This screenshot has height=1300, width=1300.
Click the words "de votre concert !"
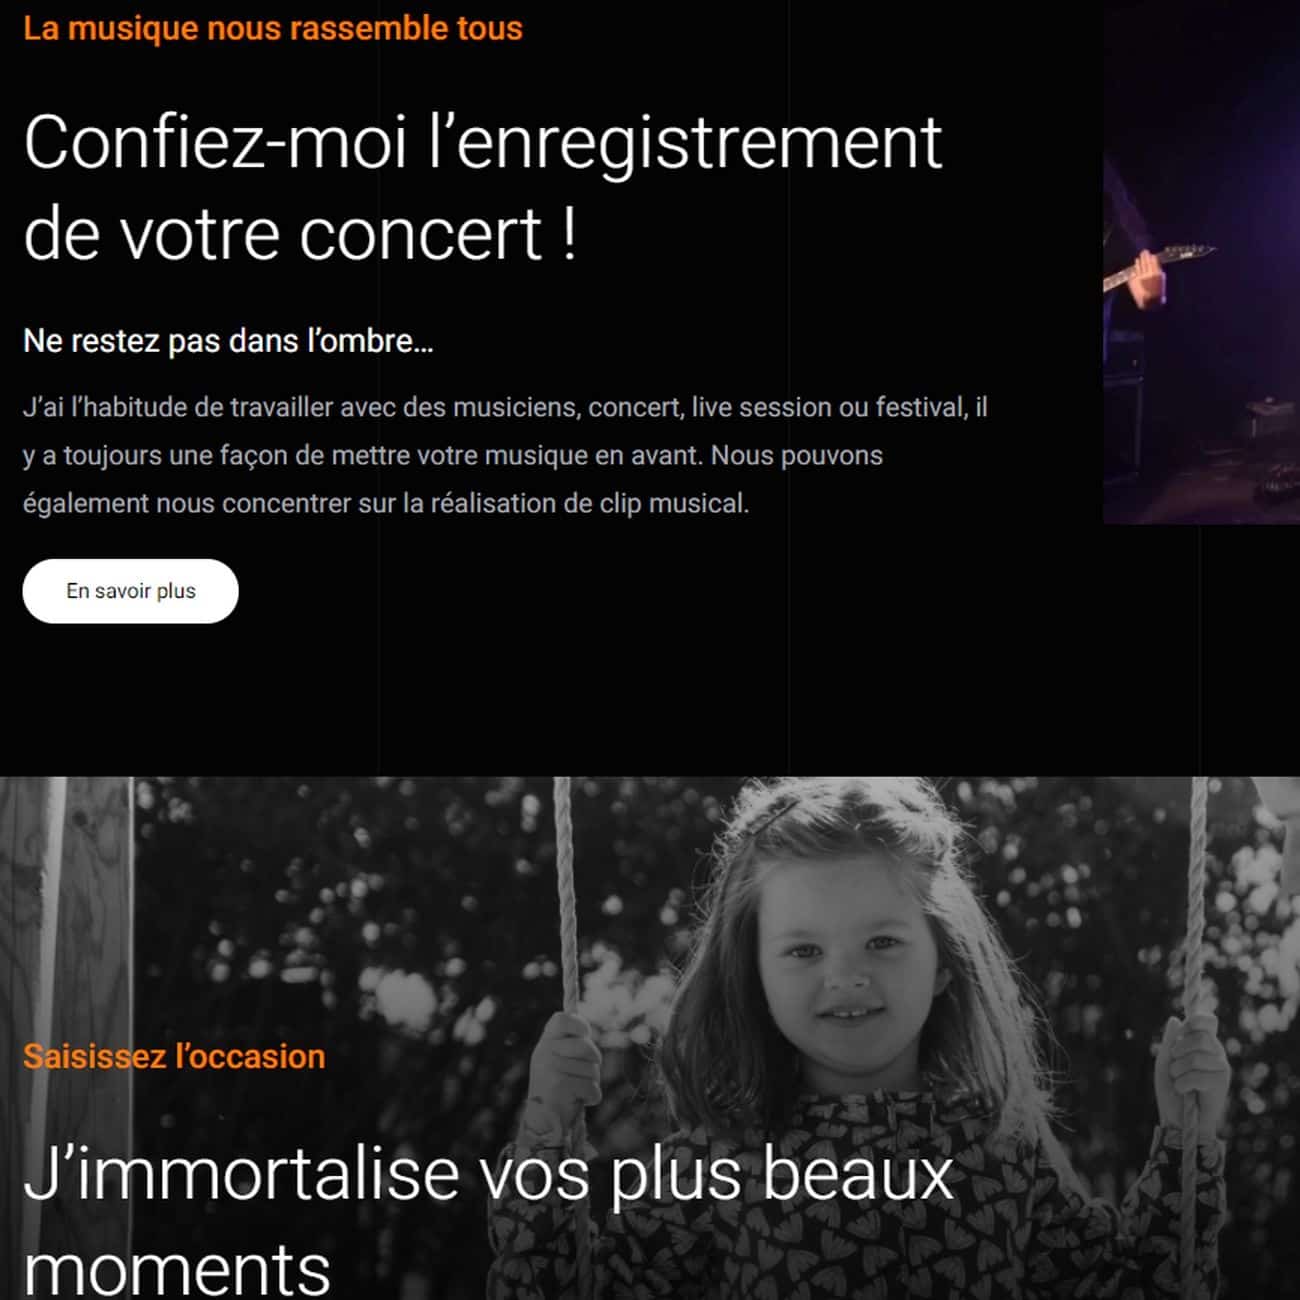(300, 234)
